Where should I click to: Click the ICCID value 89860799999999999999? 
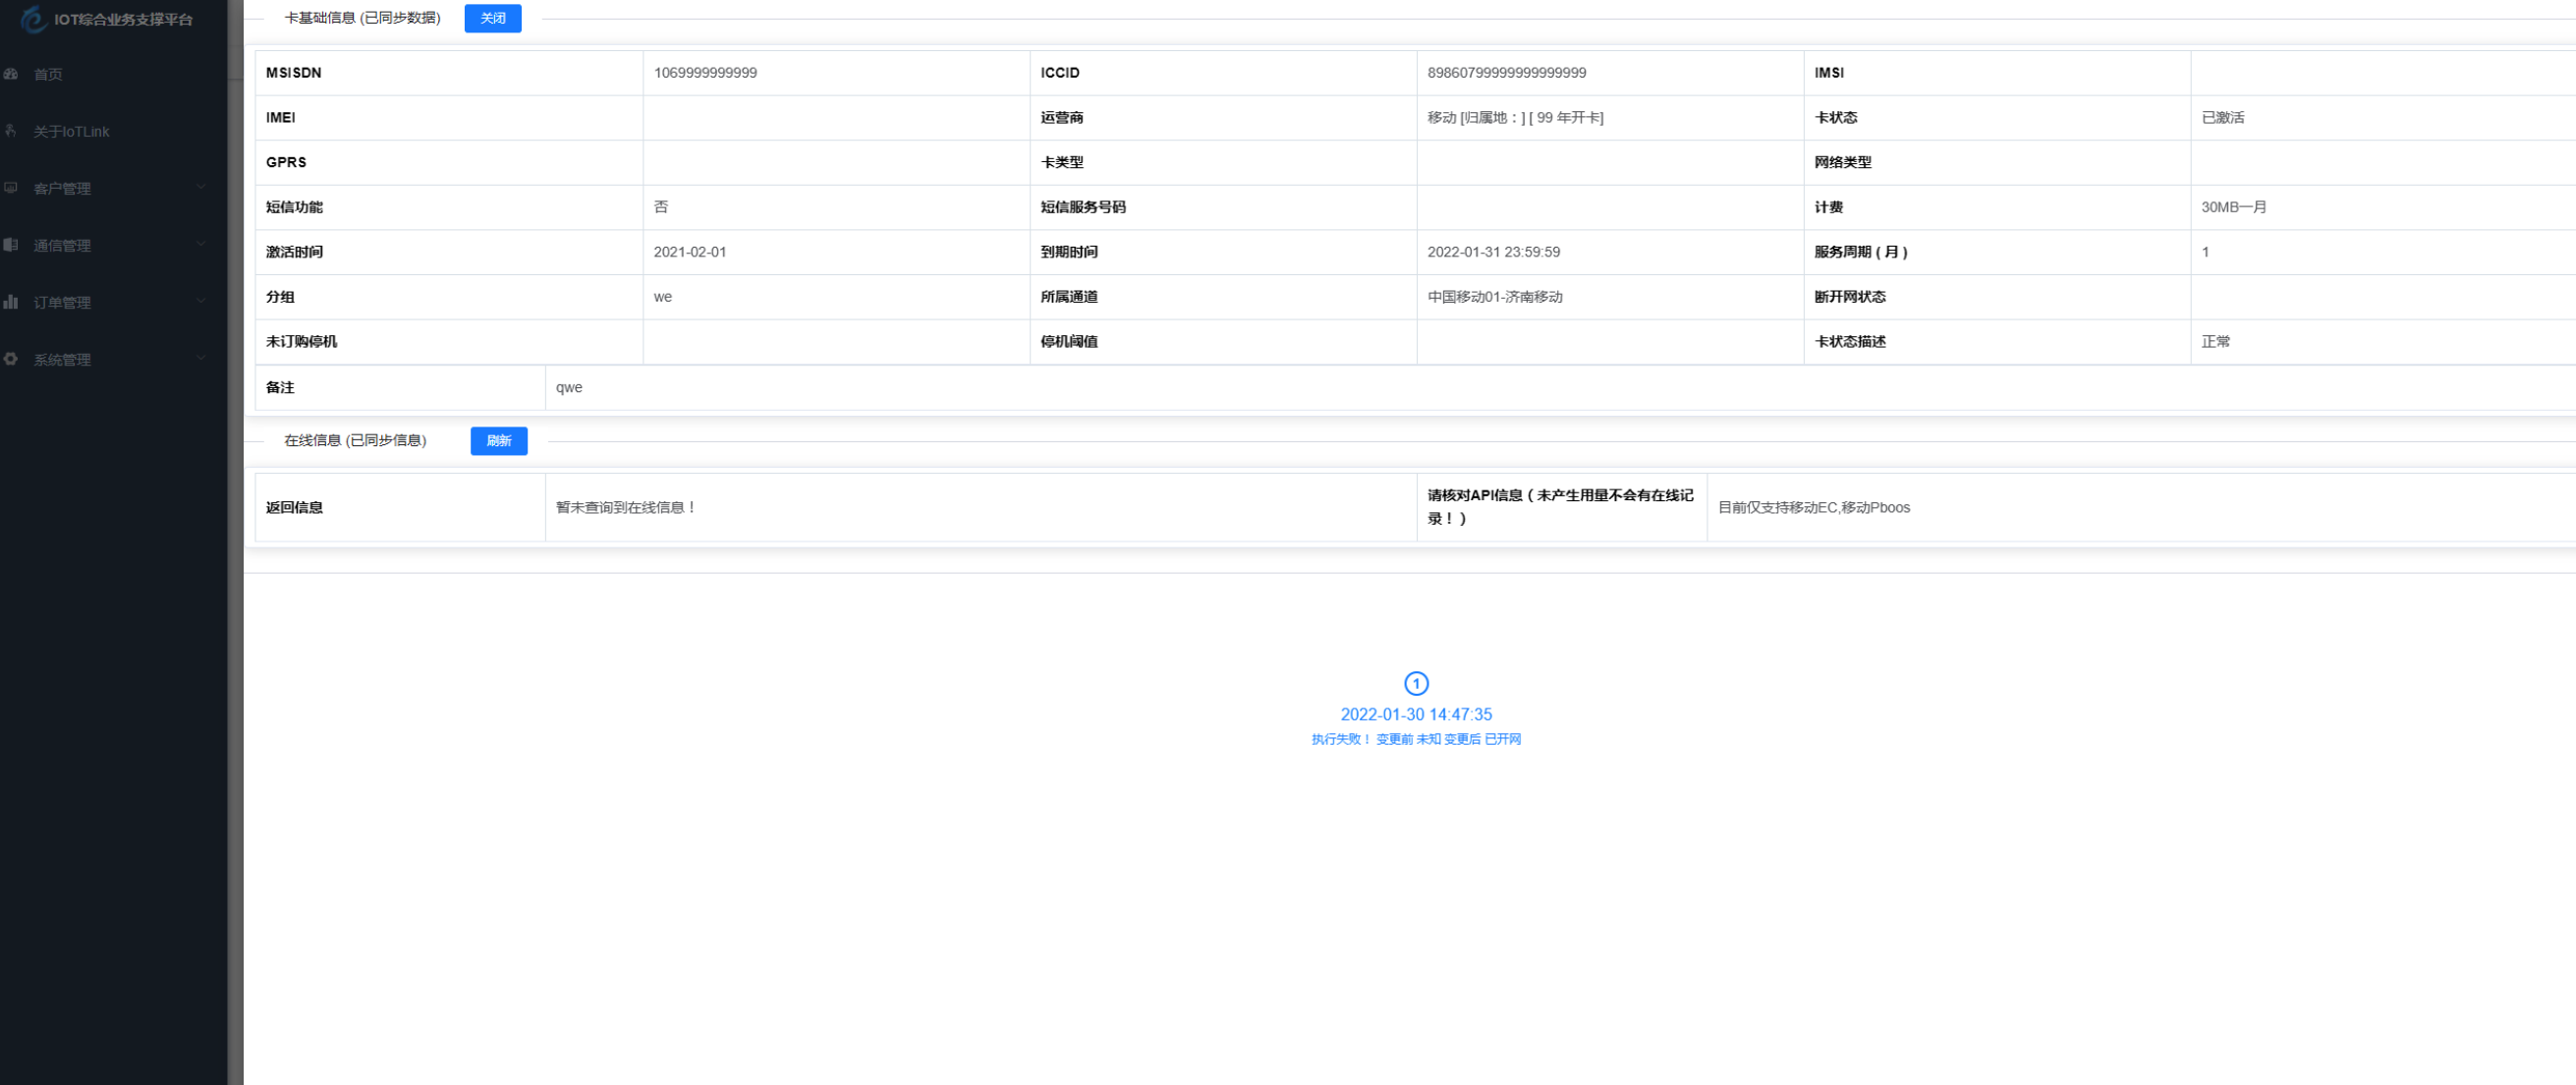1506,73
